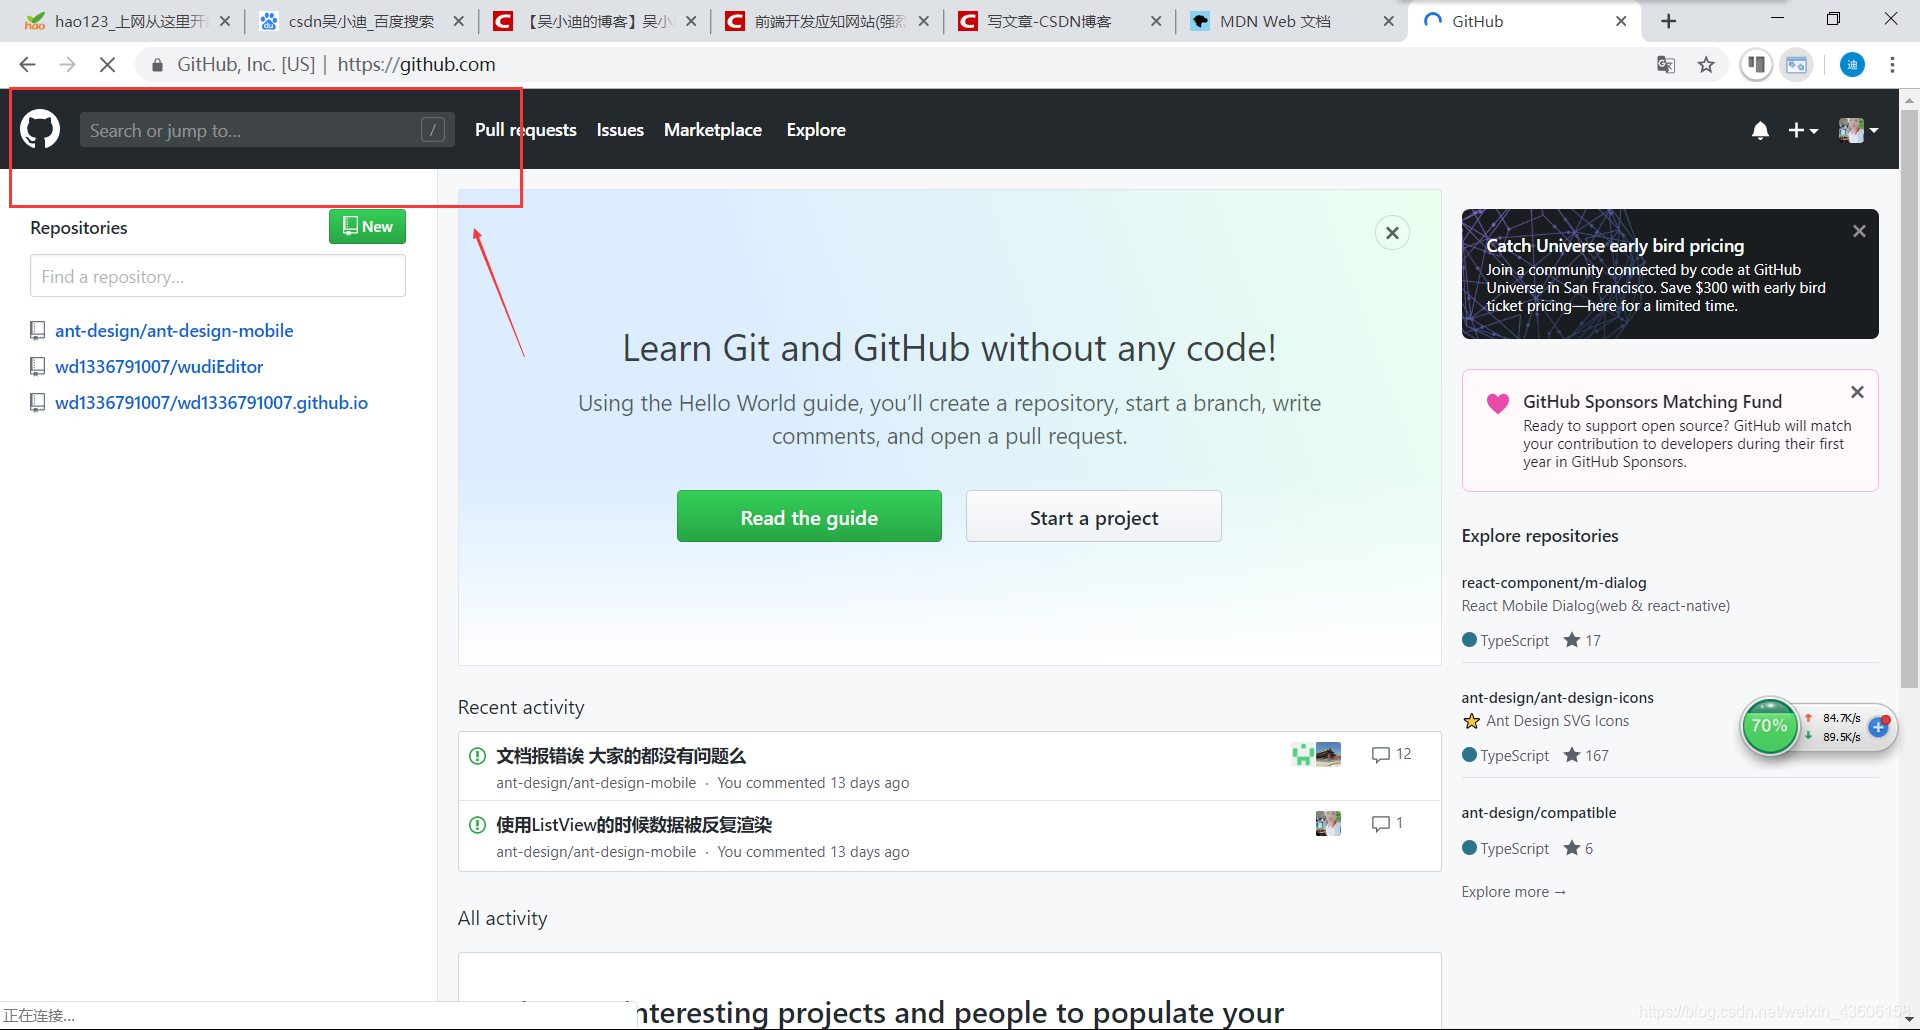Screen dimensions: 1920x1030
Task: Switch to the 写文章-CSDN博客 tab
Action: click(x=1059, y=21)
